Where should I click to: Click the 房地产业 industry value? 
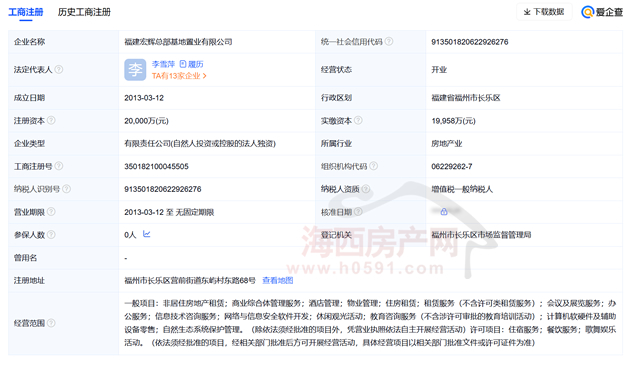(x=447, y=144)
